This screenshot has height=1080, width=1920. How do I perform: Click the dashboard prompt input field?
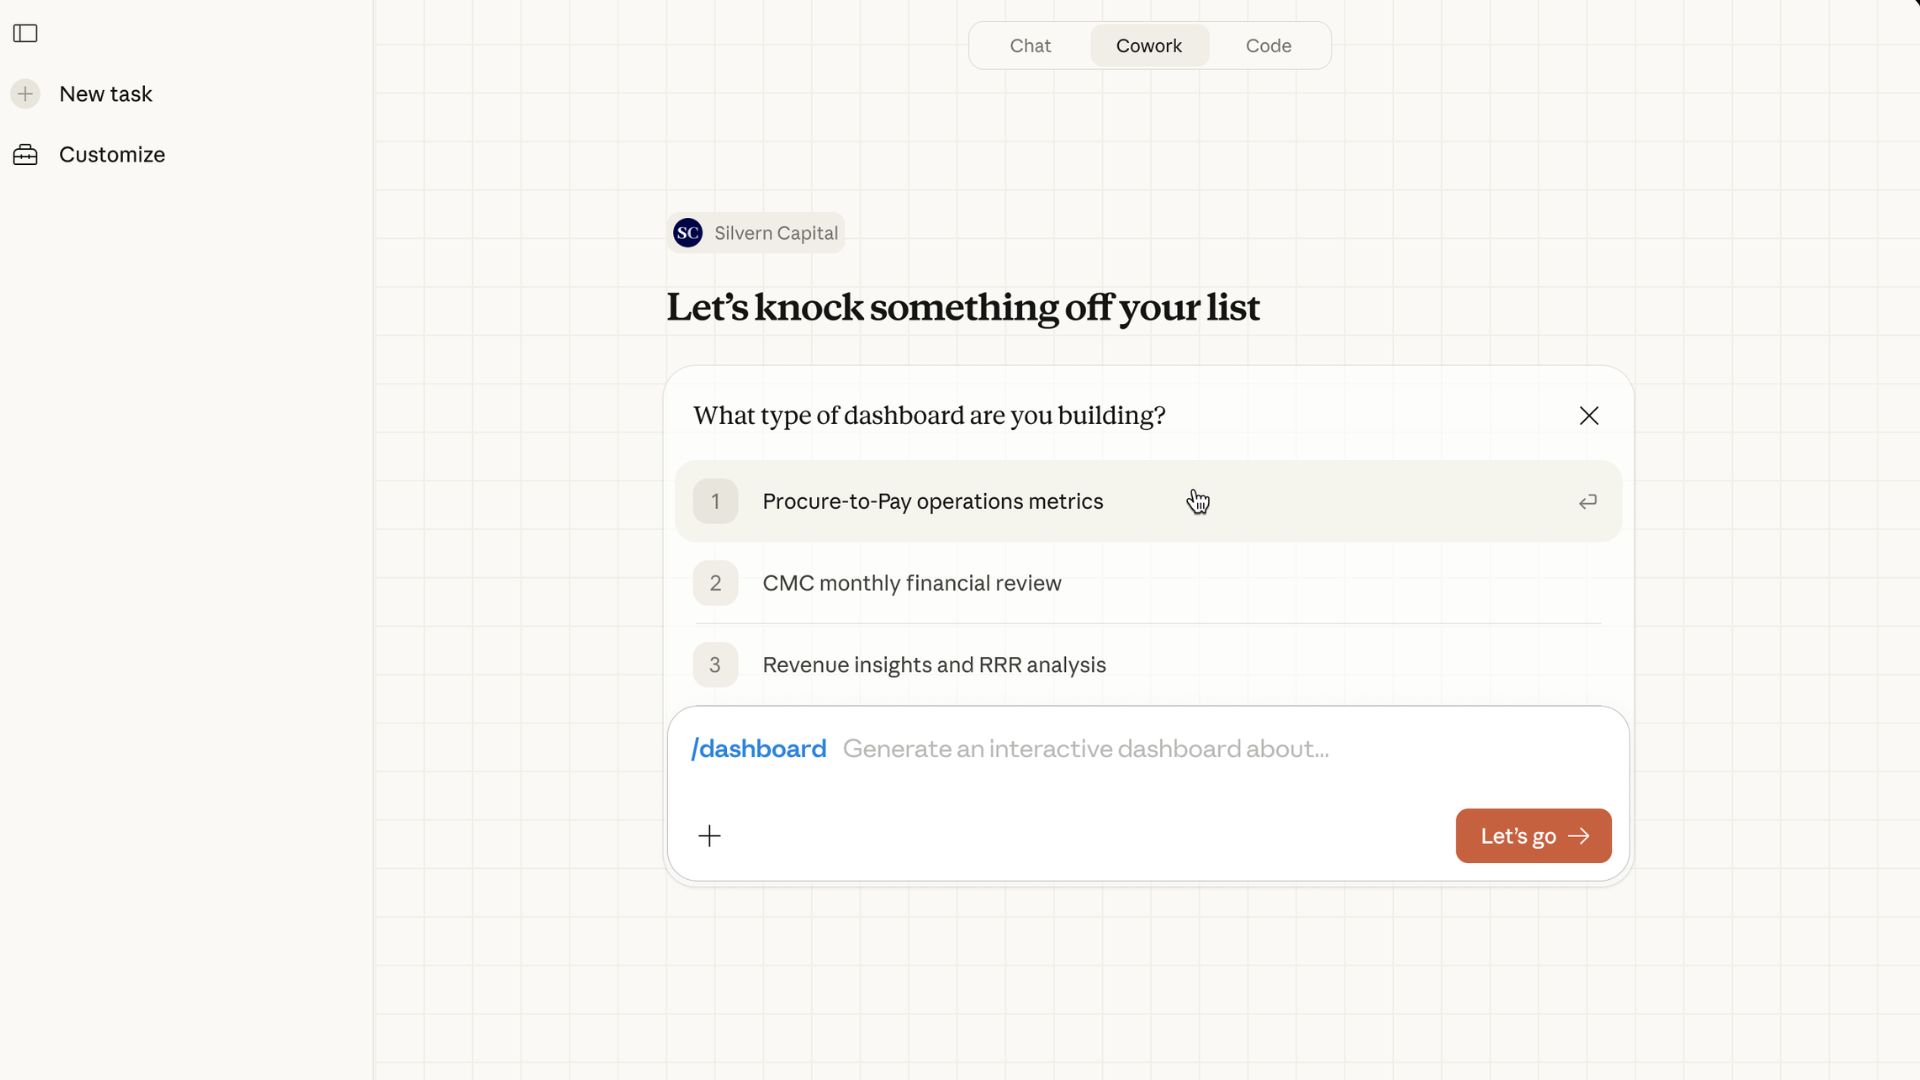[x=1085, y=749]
